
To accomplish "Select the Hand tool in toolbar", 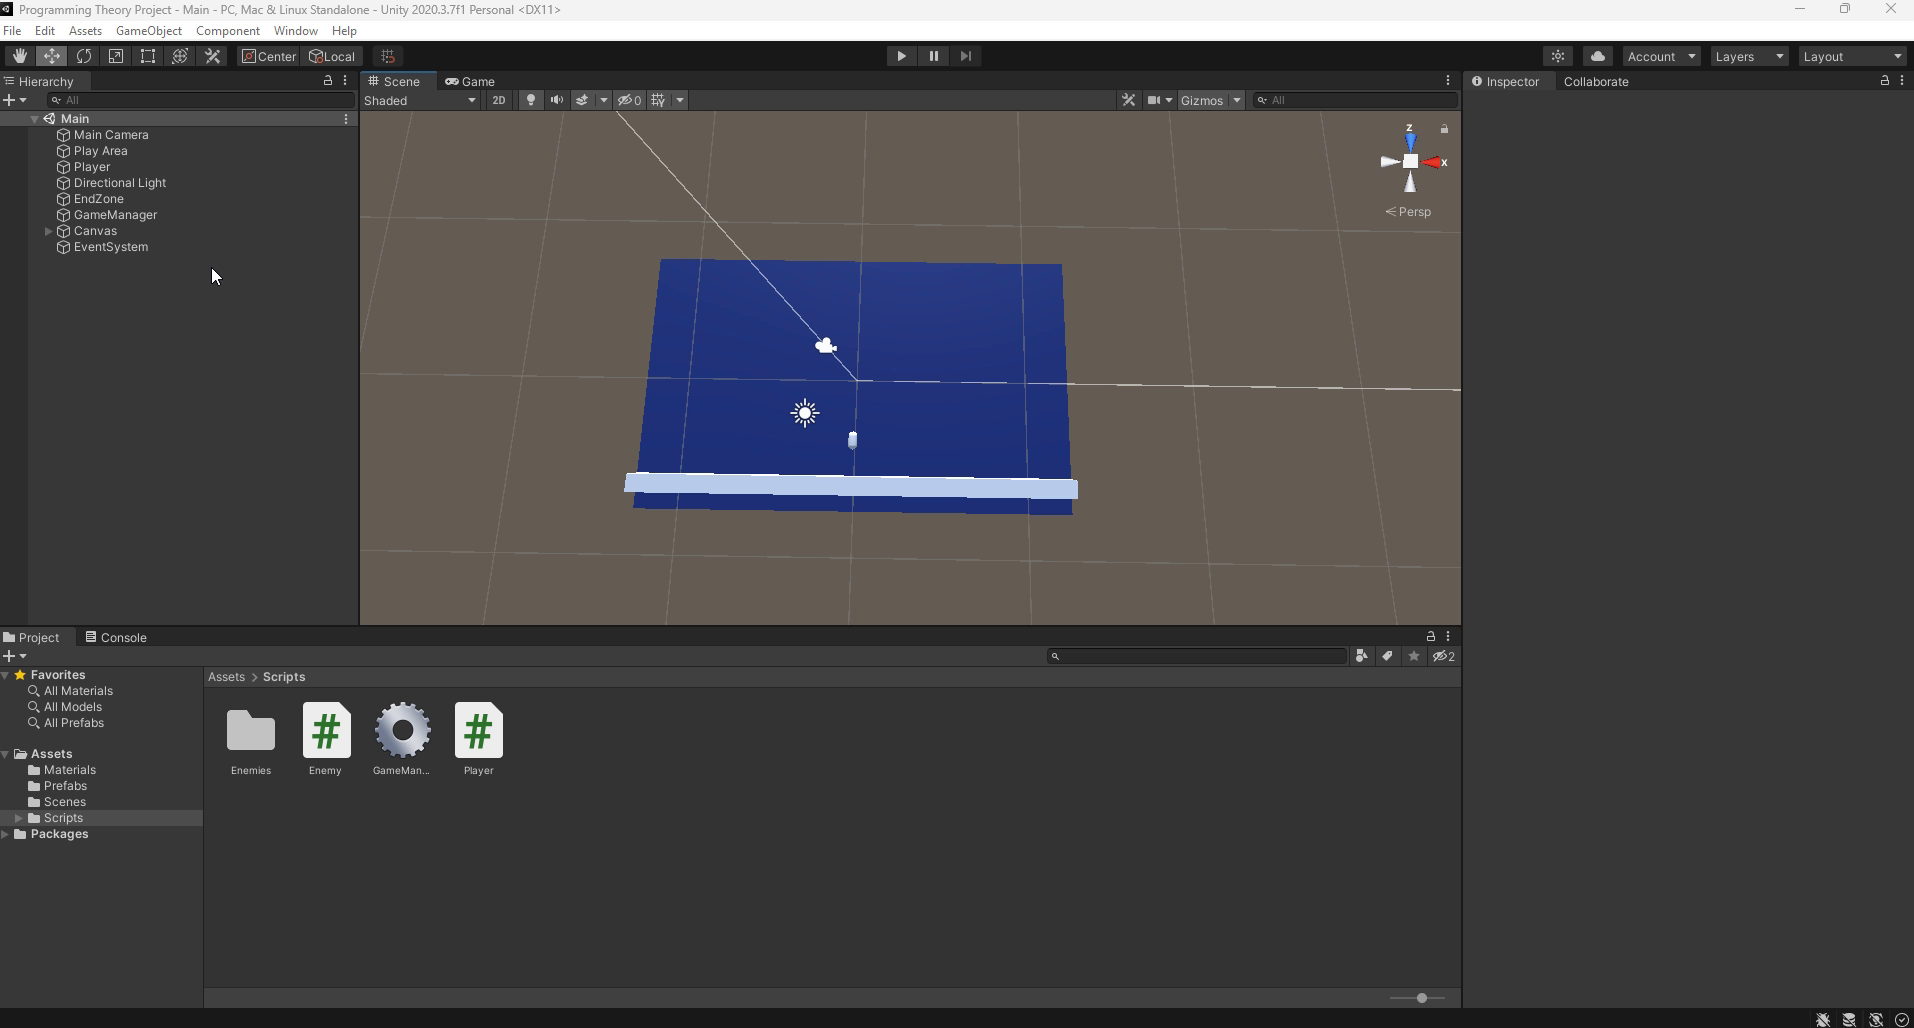I will pyautogui.click(x=19, y=56).
